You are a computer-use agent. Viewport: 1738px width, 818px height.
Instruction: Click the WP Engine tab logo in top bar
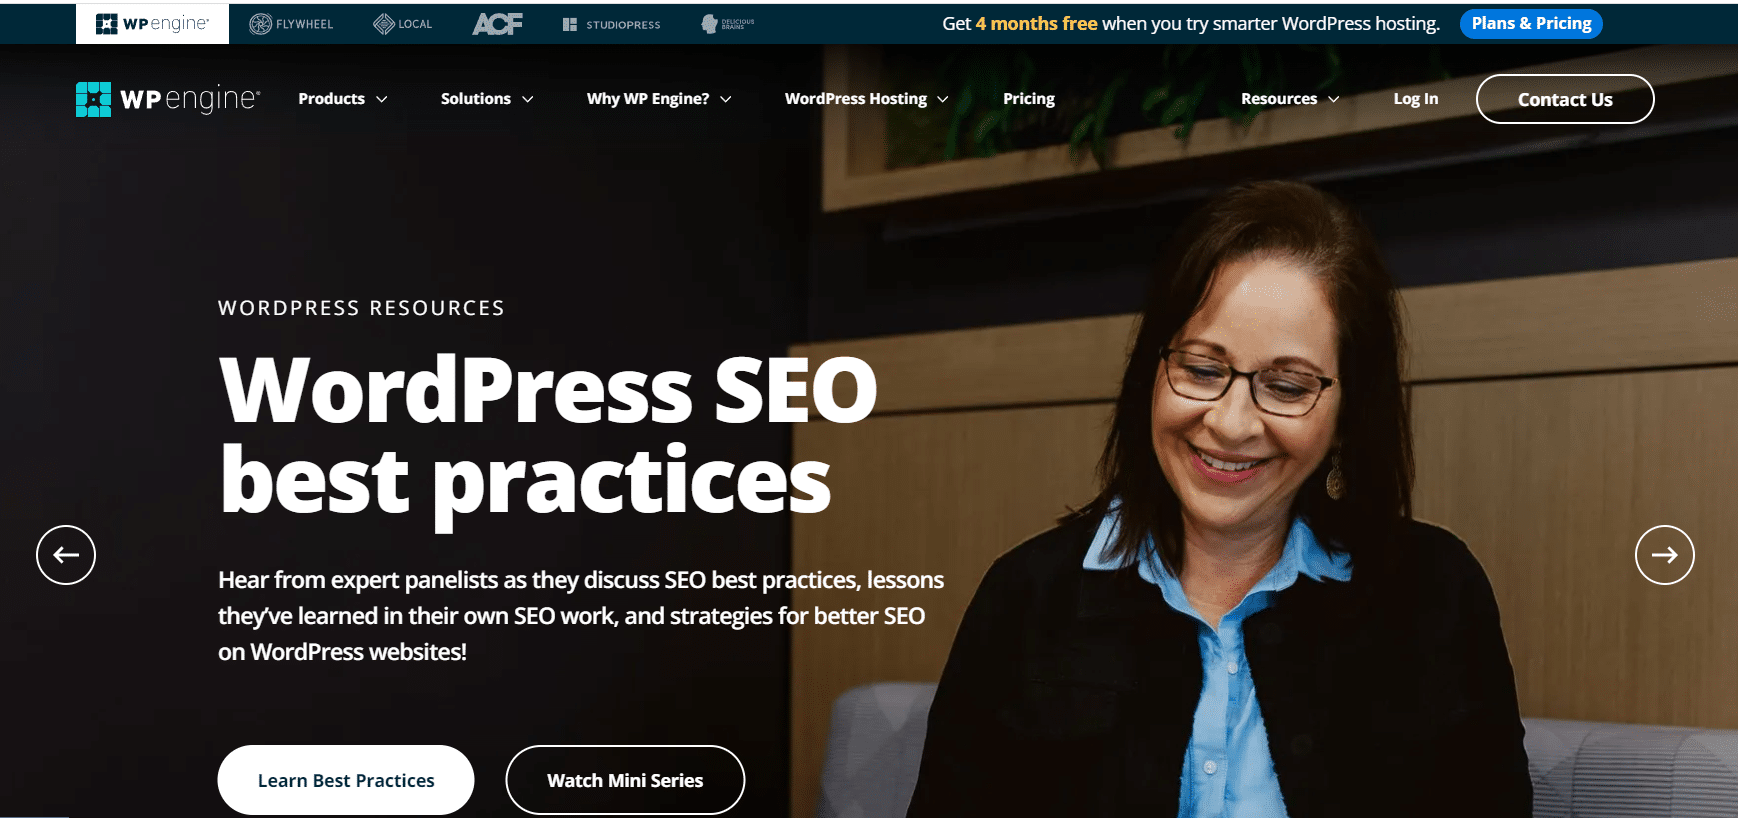pos(152,24)
